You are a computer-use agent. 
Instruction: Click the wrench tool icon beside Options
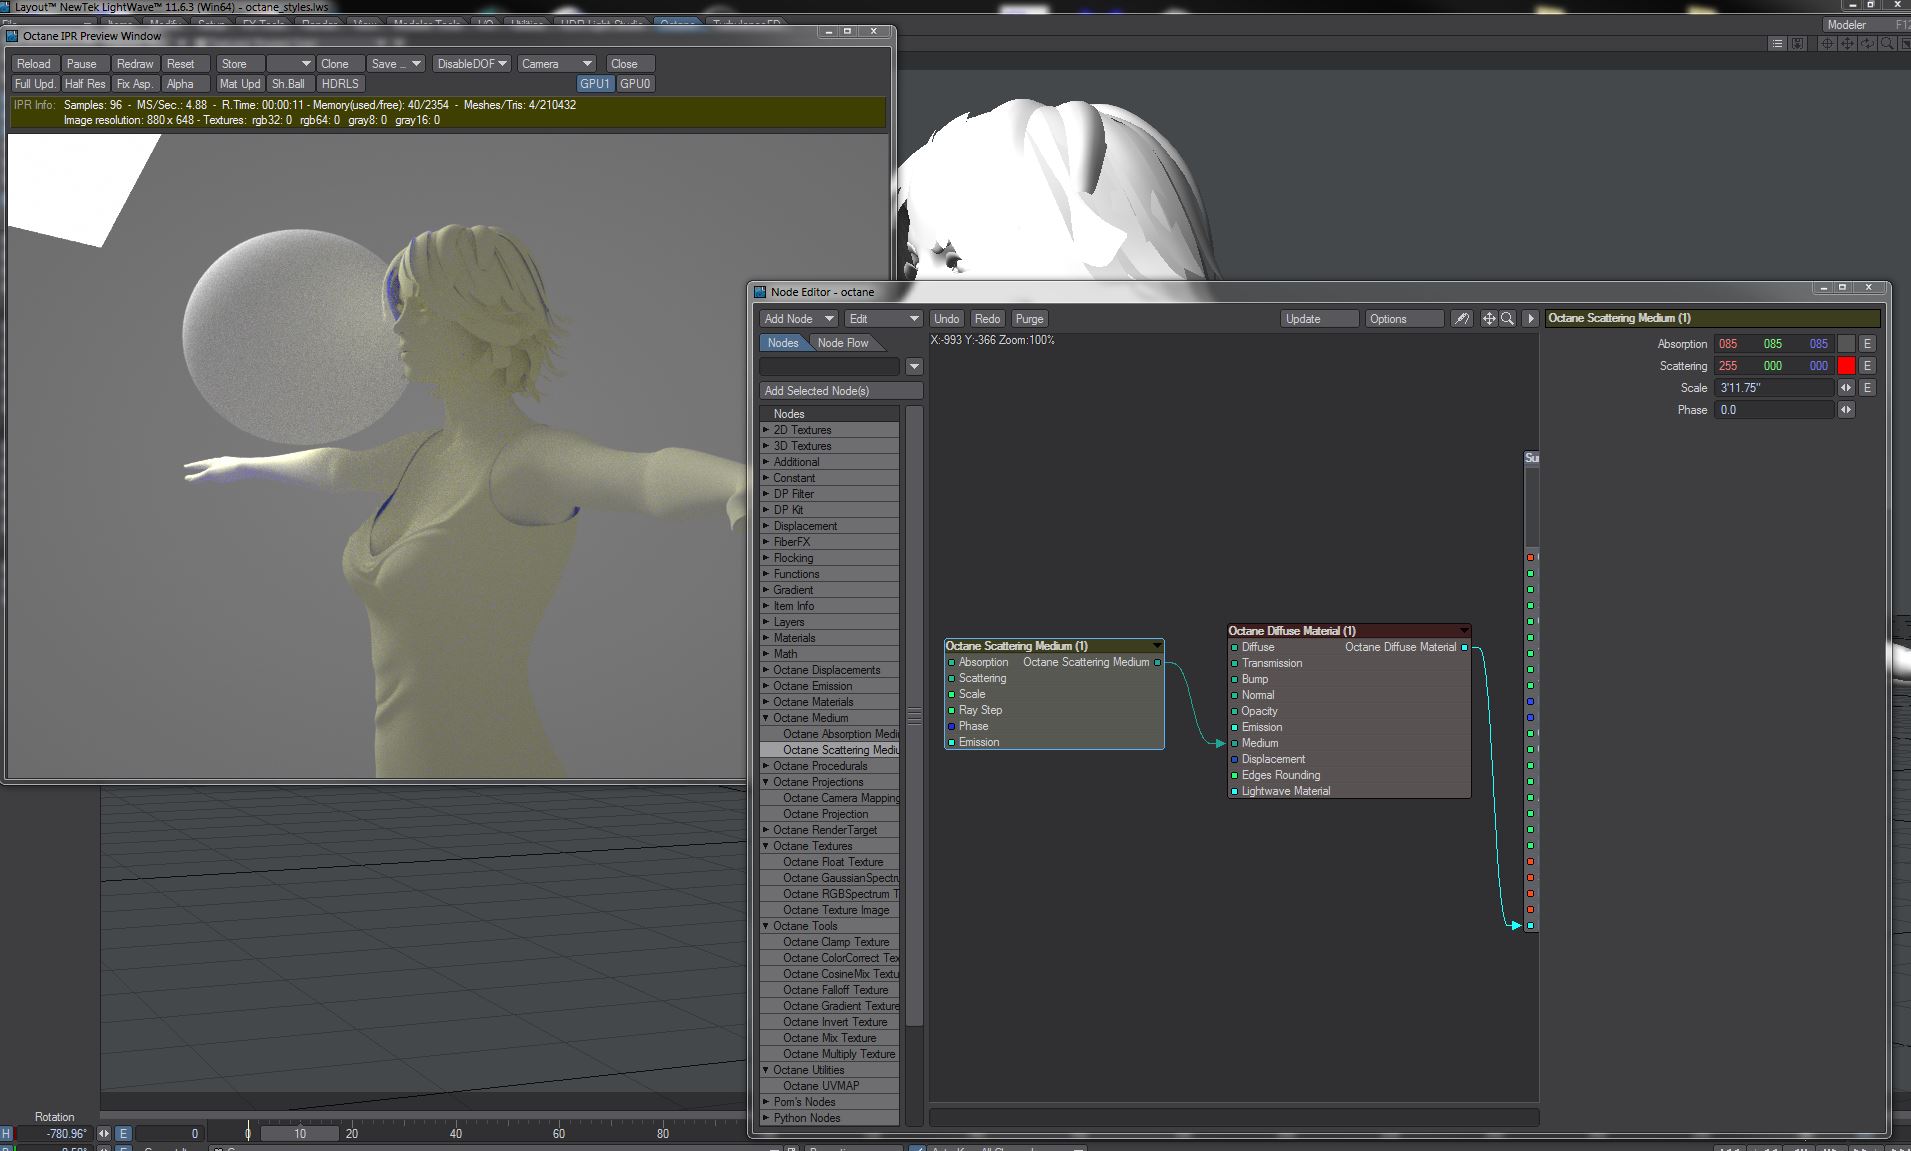click(1462, 319)
